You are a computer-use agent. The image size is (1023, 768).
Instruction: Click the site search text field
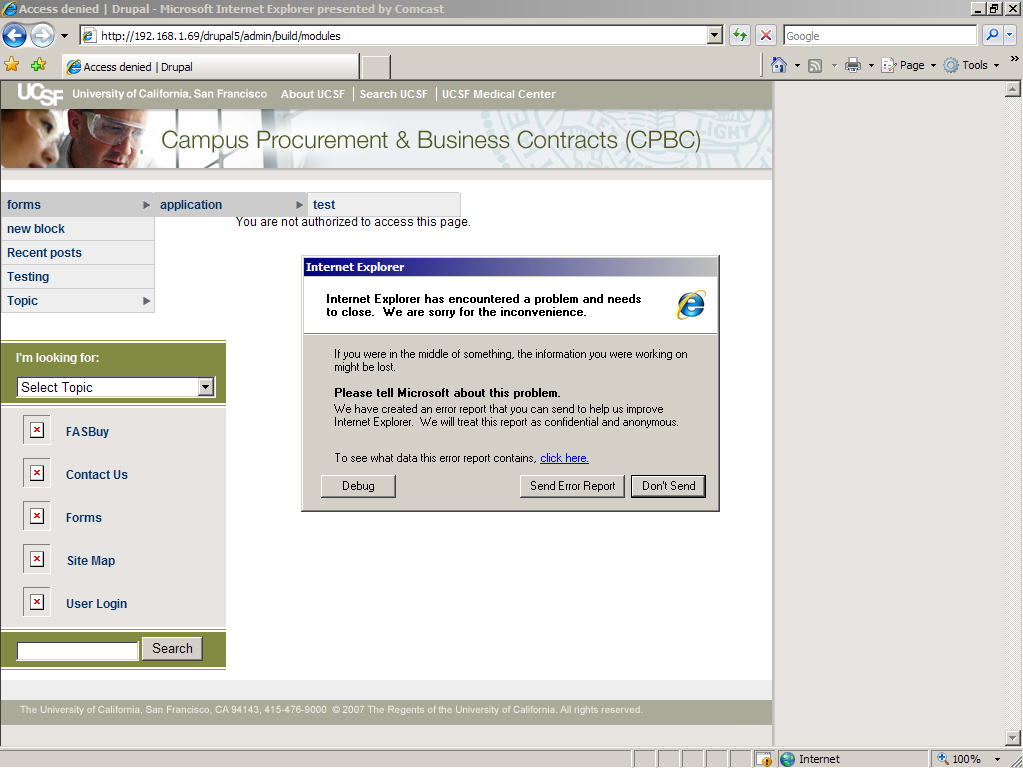click(x=78, y=651)
